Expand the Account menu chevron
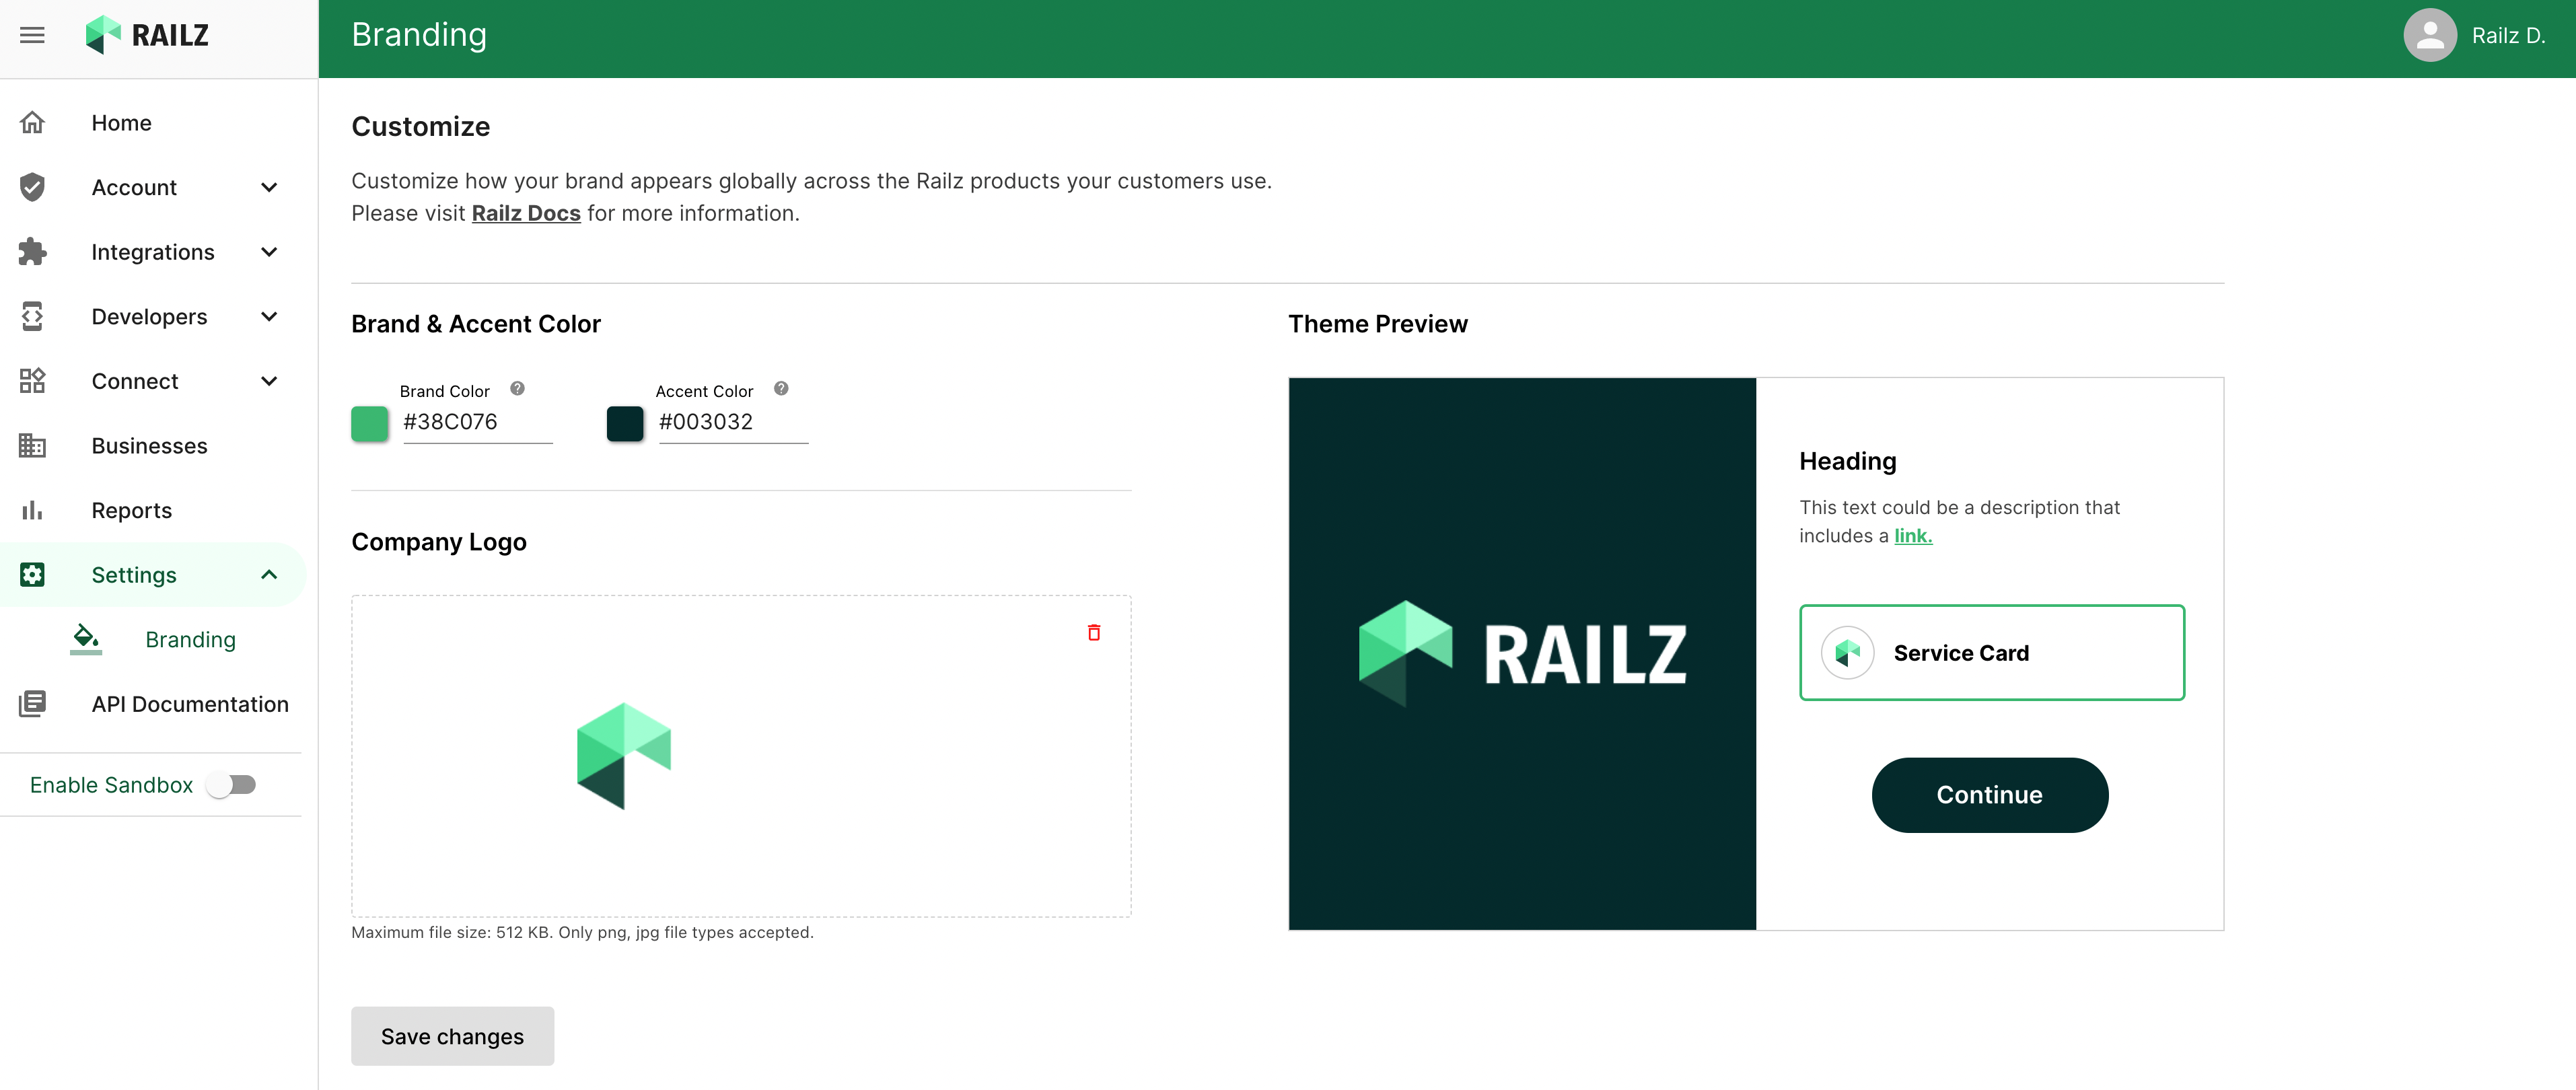 [268, 187]
